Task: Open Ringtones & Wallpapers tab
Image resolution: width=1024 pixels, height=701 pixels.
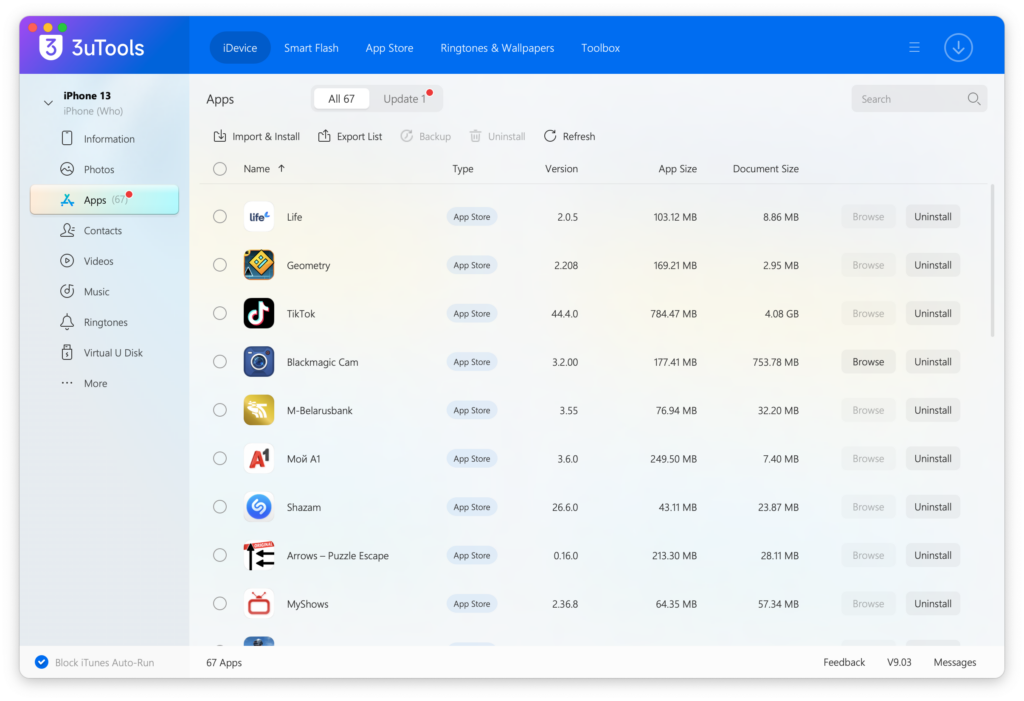Action: 497,48
